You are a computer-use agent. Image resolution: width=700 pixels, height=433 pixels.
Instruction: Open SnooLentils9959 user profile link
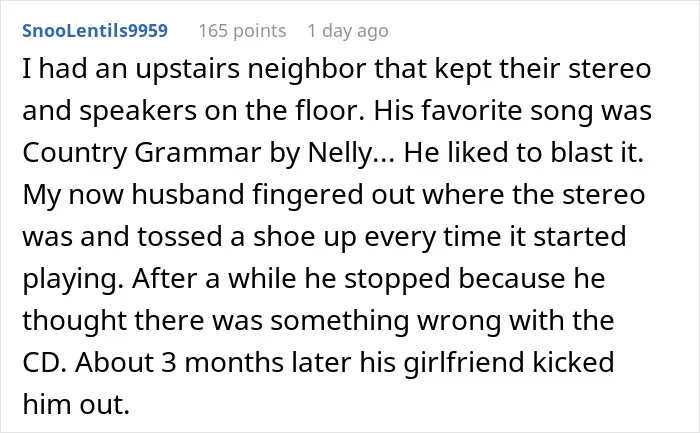[x=95, y=31]
